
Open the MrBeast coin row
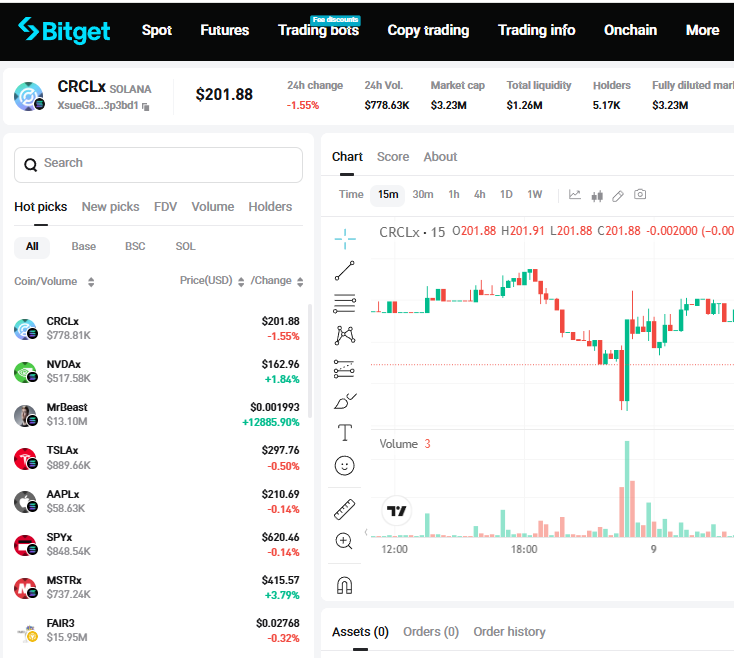(157, 415)
